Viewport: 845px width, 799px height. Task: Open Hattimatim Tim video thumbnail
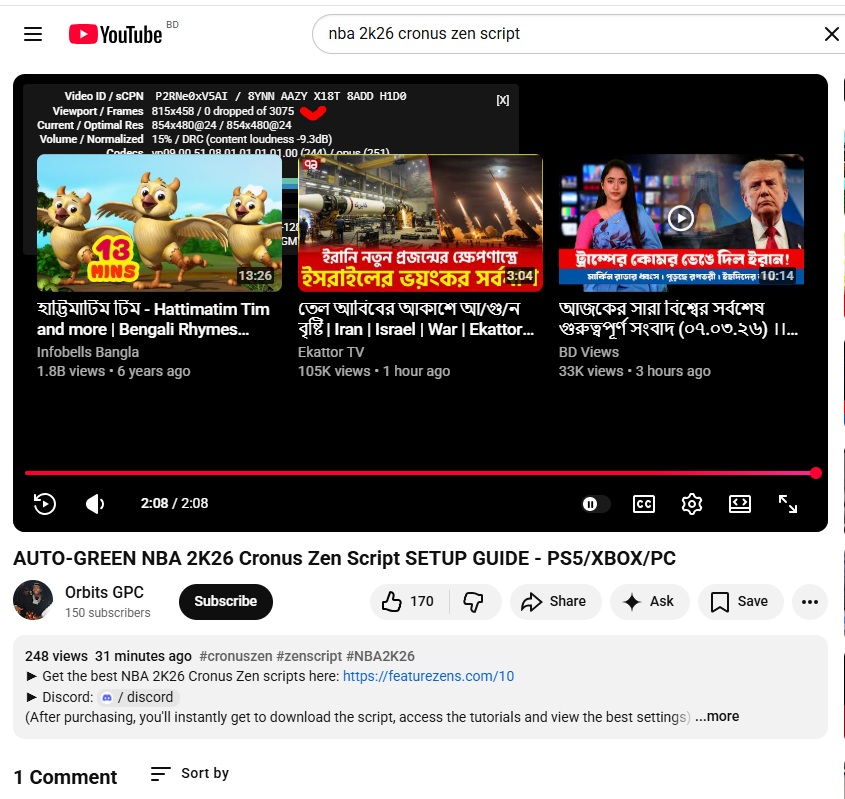tap(159, 223)
